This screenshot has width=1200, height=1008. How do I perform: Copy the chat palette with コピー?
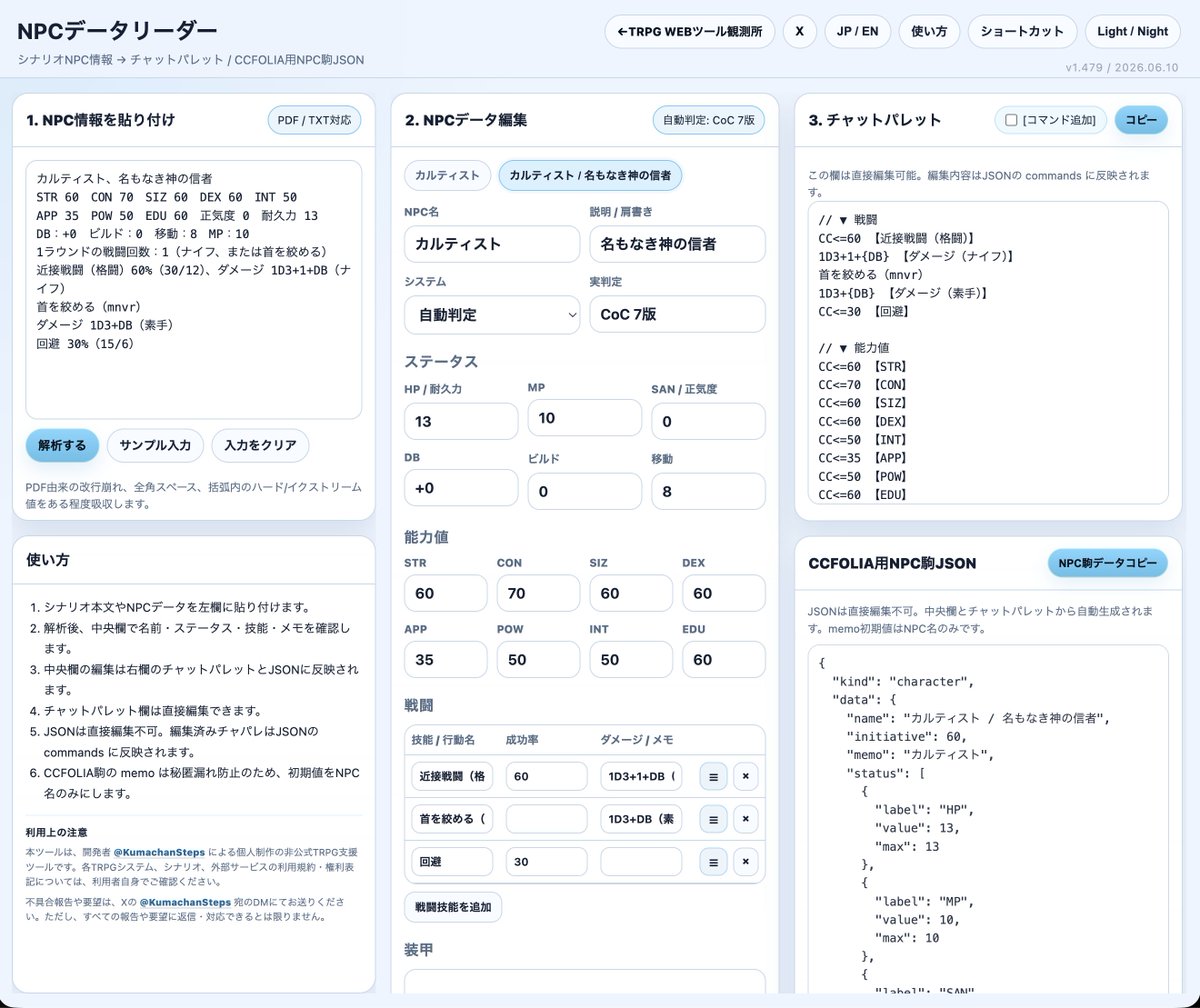1141,120
